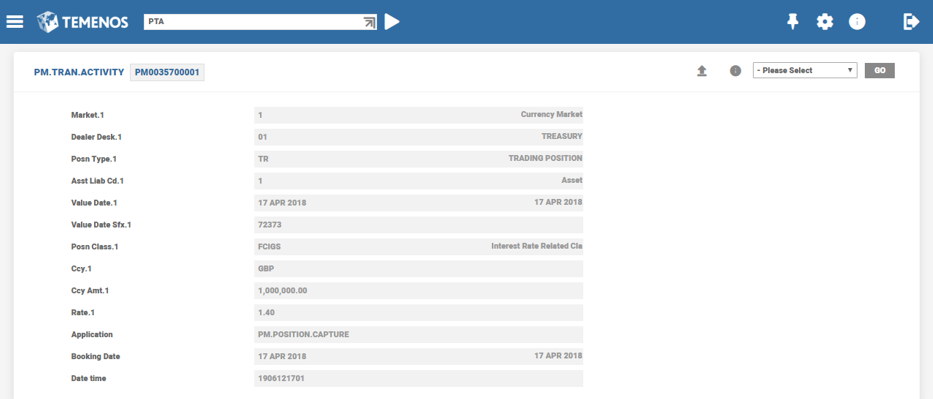This screenshot has width=933, height=399.
Task: Open the hamburger main menu
Action: pyautogui.click(x=14, y=22)
